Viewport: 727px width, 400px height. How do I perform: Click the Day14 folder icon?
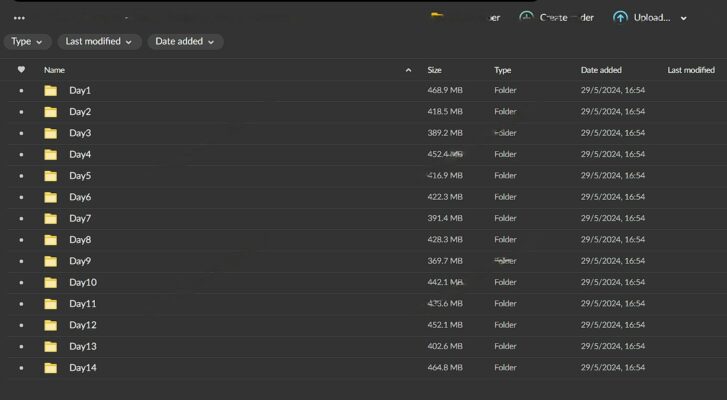point(50,368)
